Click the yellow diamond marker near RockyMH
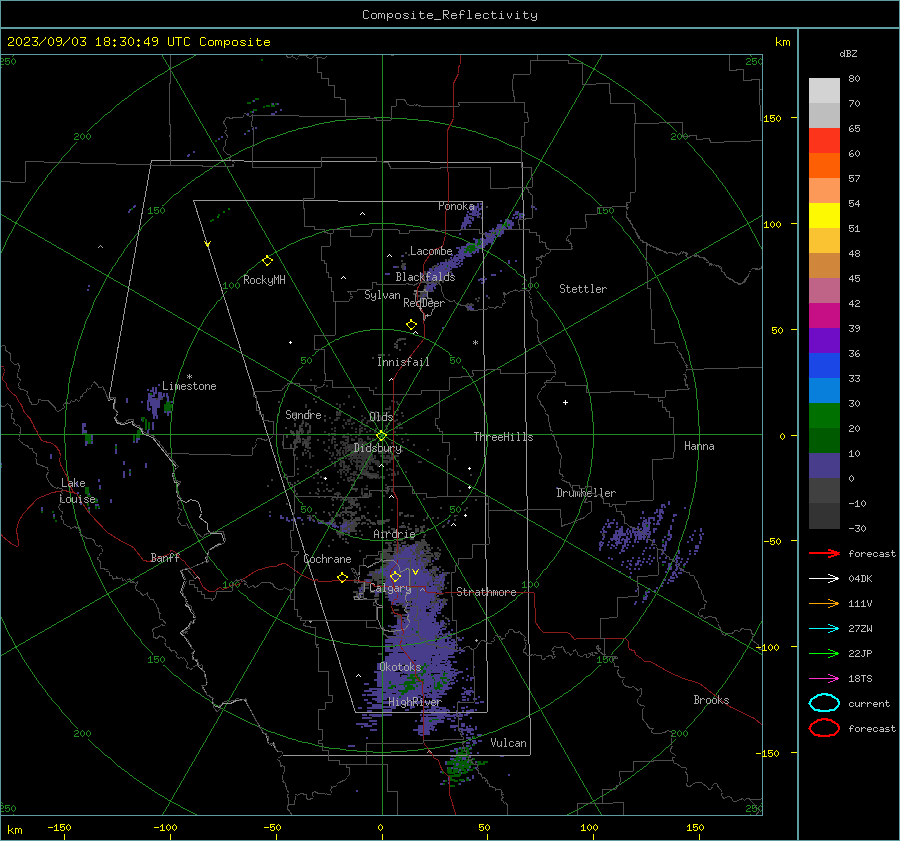The image size is (900, 841). coord(267,261)
